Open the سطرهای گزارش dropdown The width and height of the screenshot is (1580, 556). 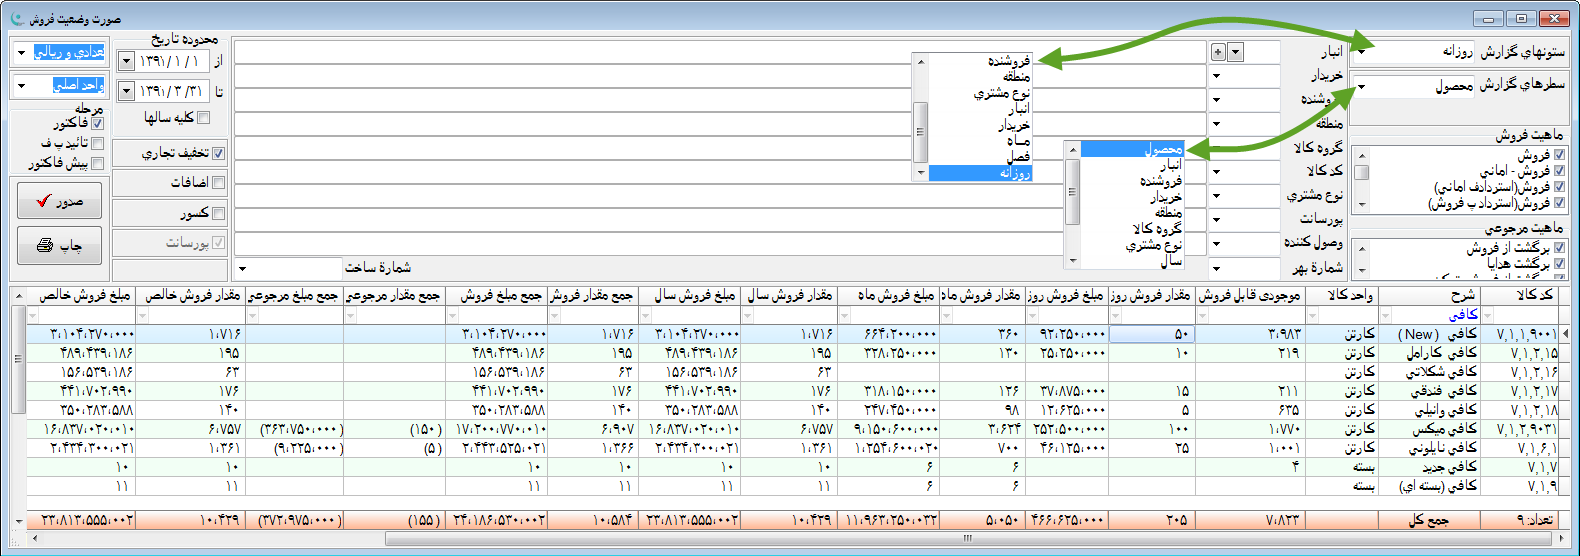(1362, 87)
